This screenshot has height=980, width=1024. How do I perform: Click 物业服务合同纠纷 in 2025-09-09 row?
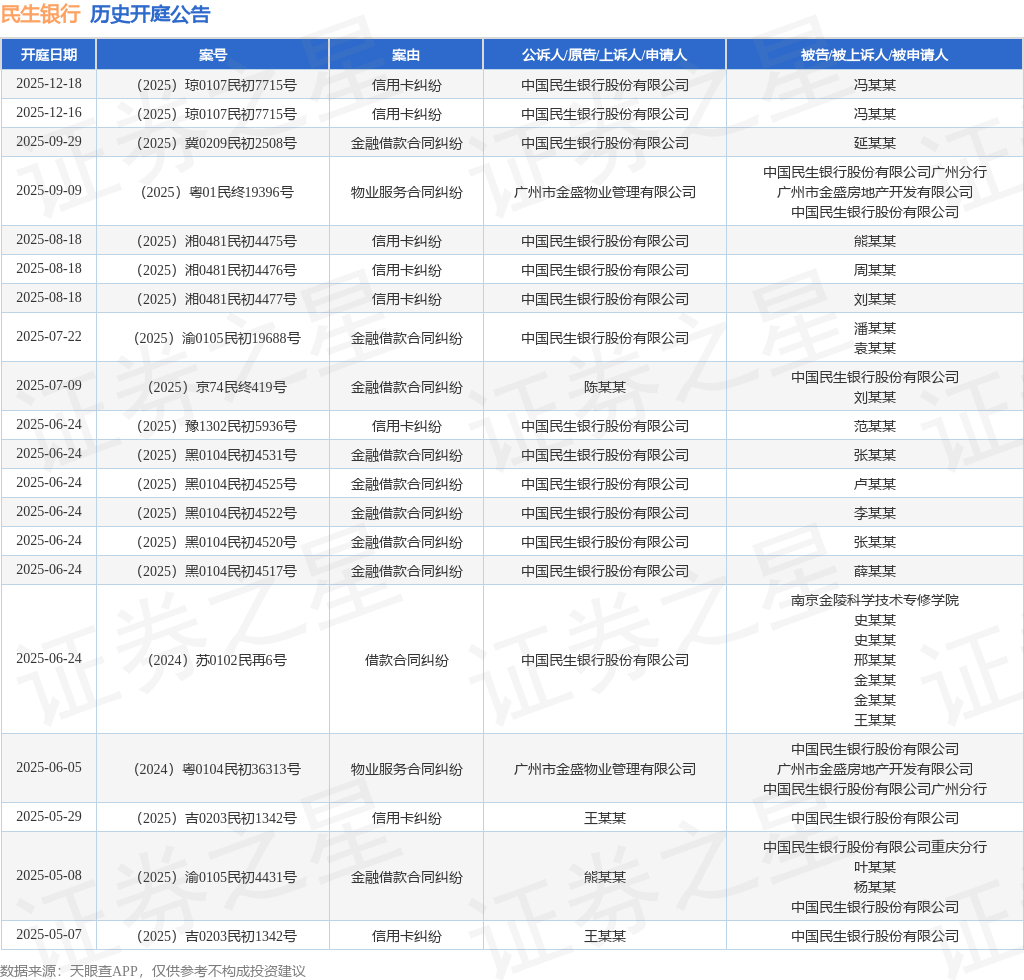click(406, 192)
